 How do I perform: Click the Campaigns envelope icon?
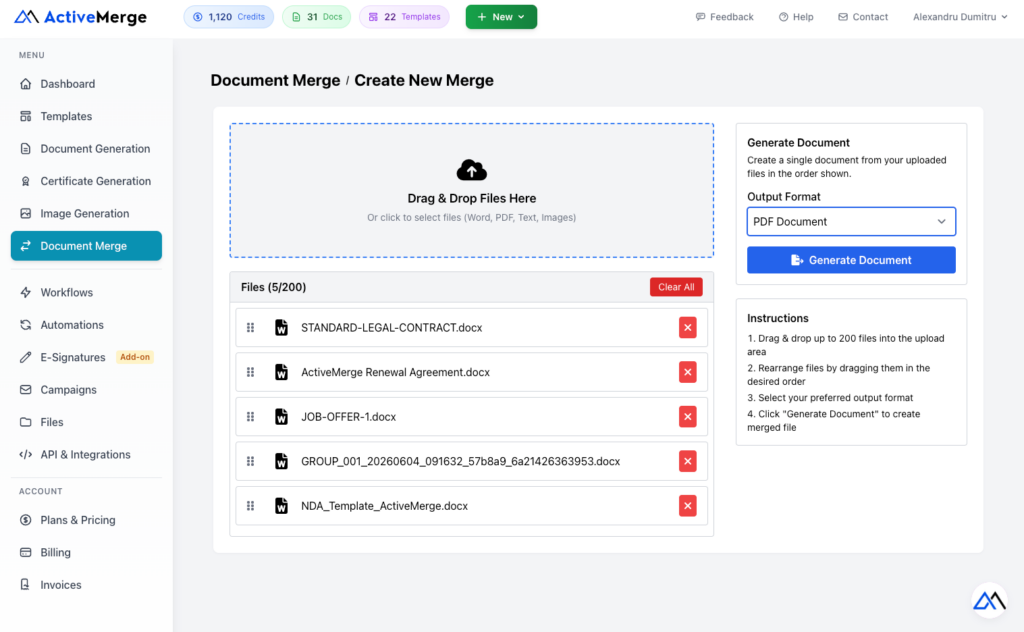25,390
